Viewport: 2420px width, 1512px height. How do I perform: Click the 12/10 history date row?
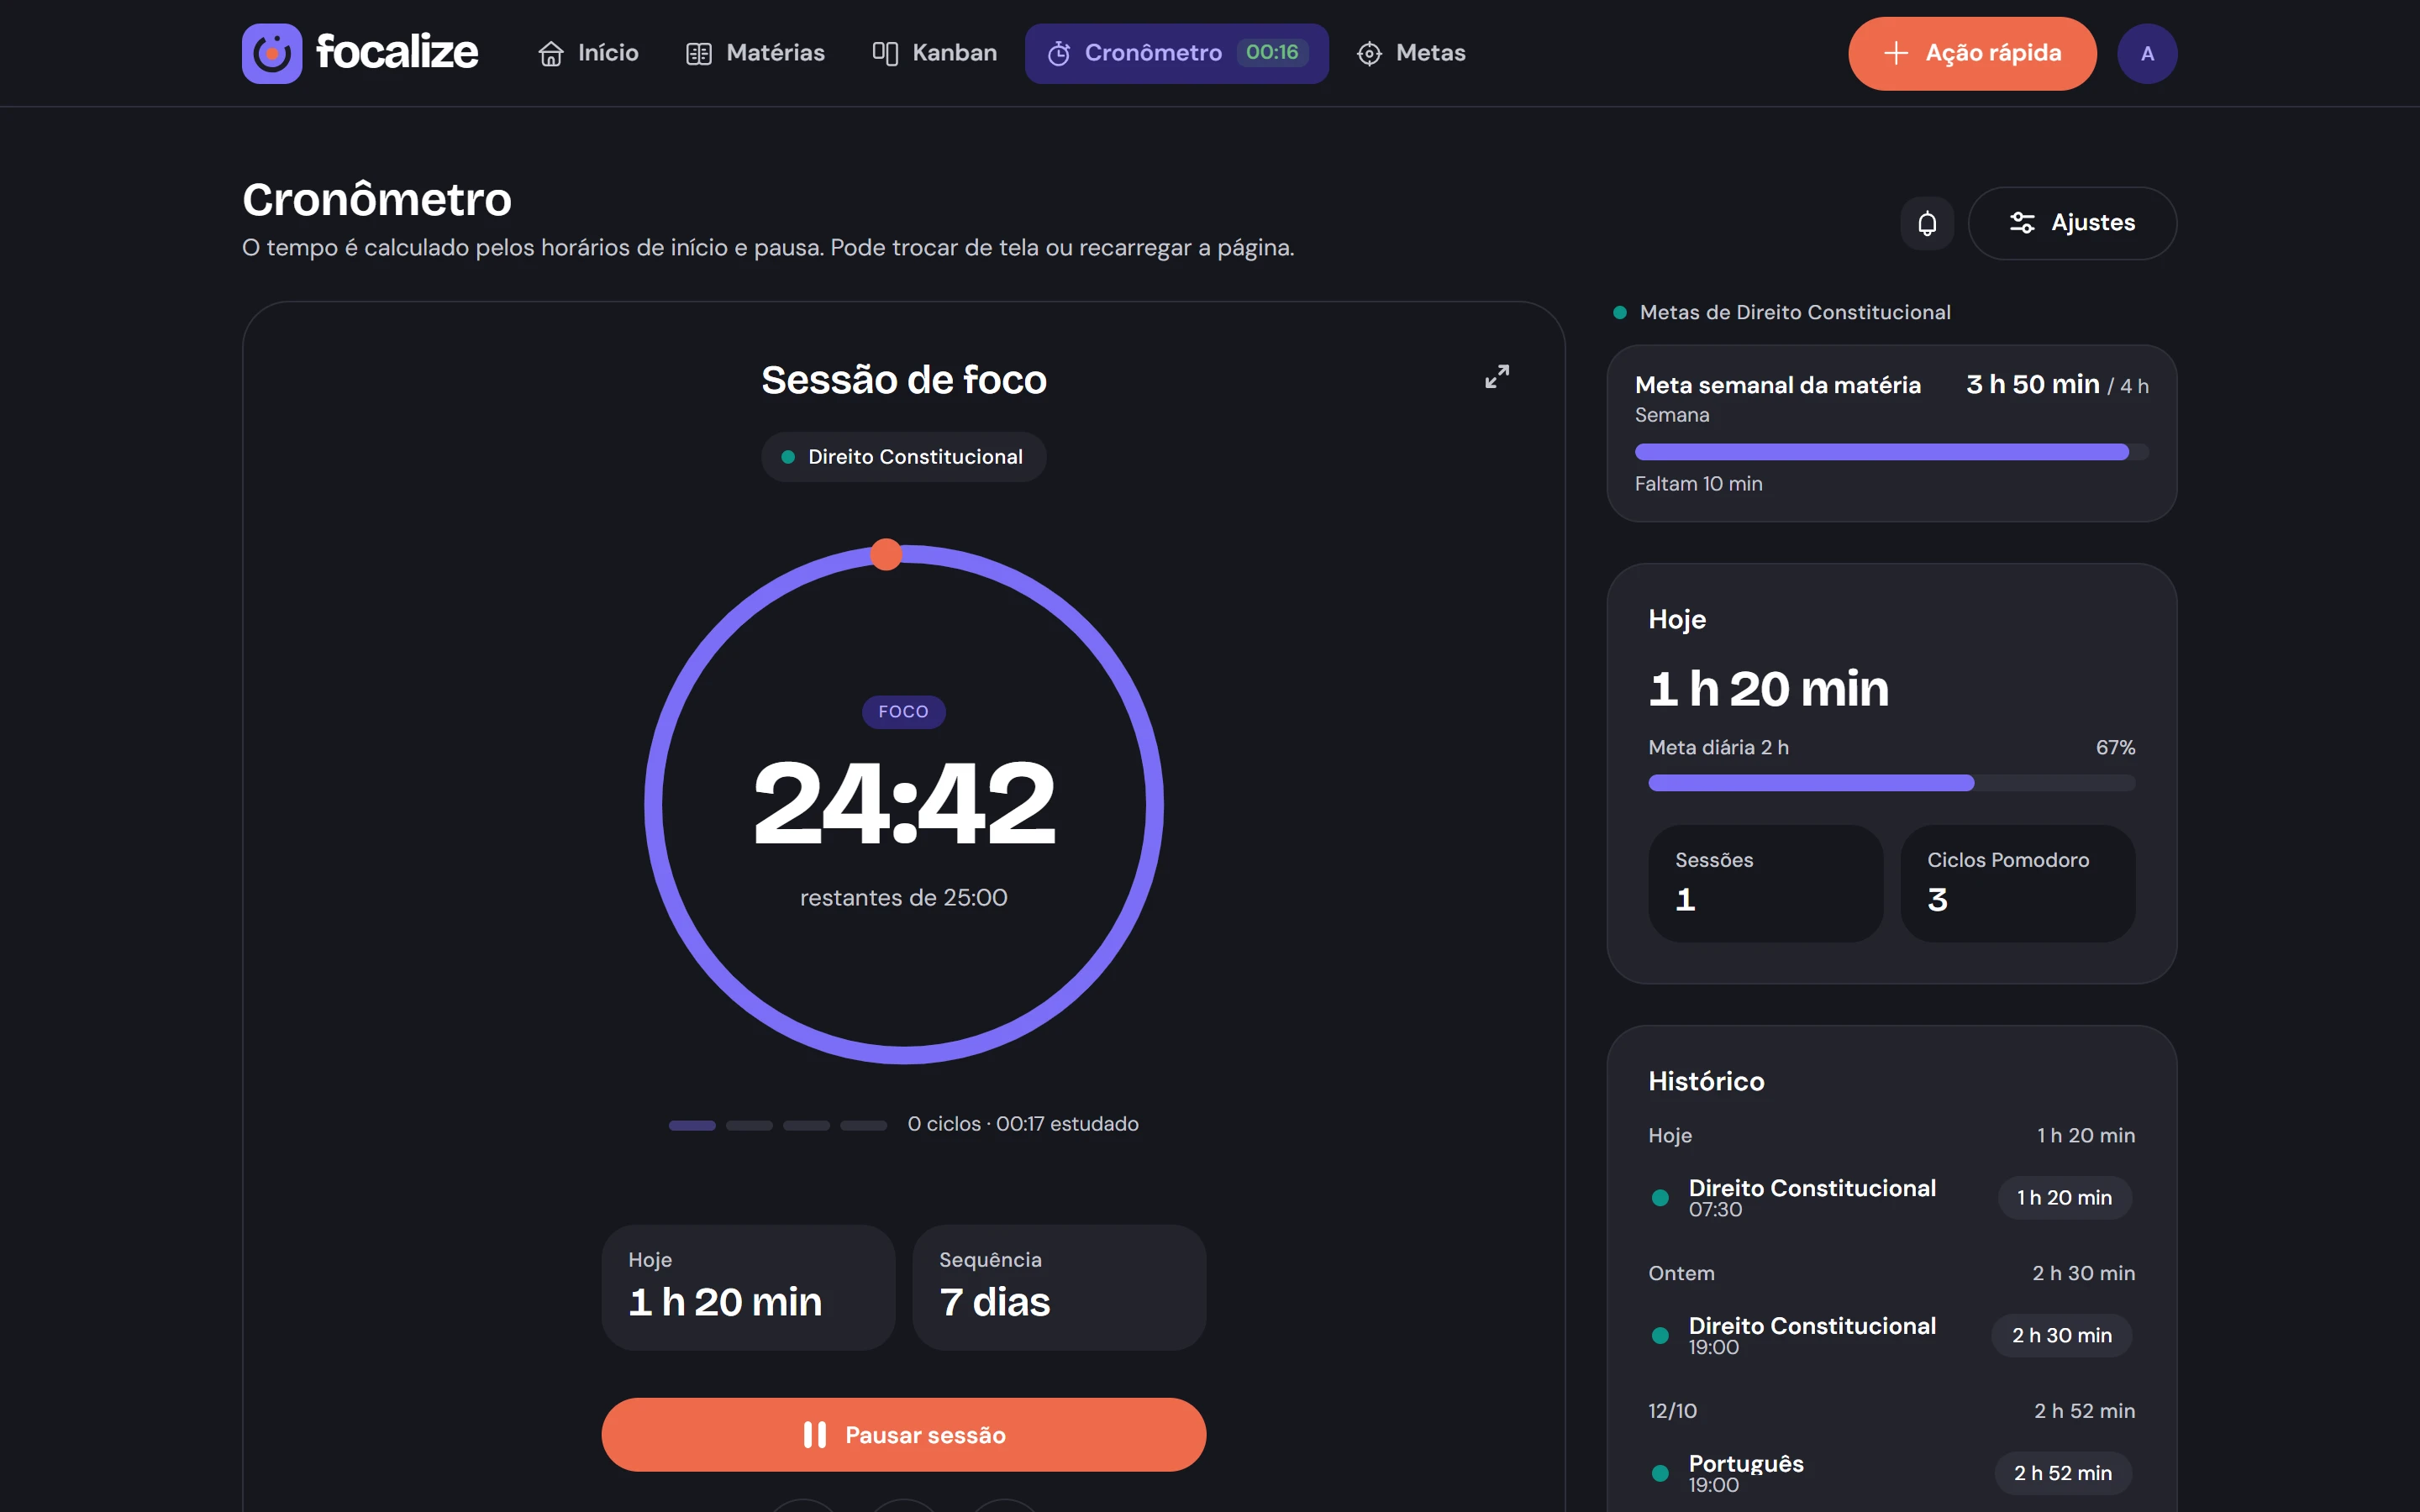[x=1891, y=1411]
